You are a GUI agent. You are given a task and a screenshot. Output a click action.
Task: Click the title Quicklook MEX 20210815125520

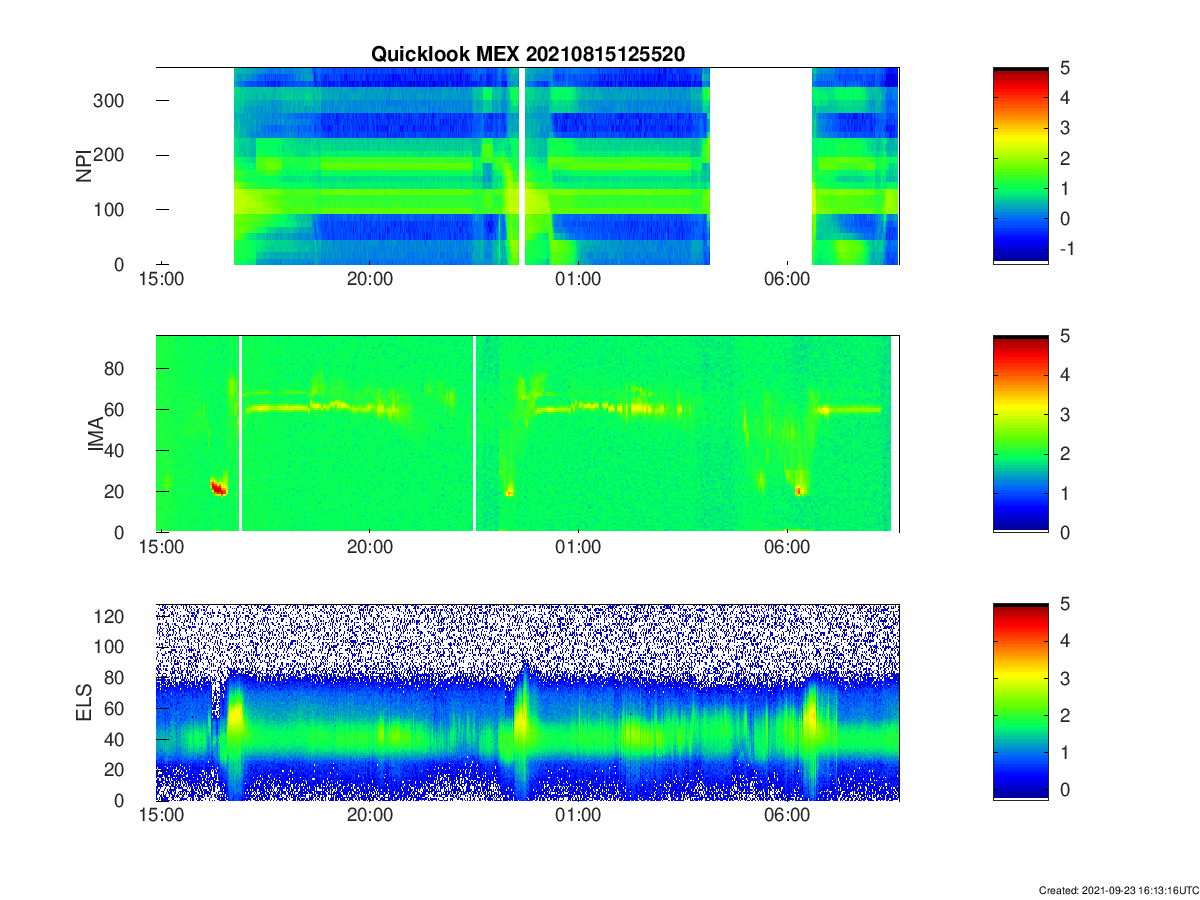(528, 54)
